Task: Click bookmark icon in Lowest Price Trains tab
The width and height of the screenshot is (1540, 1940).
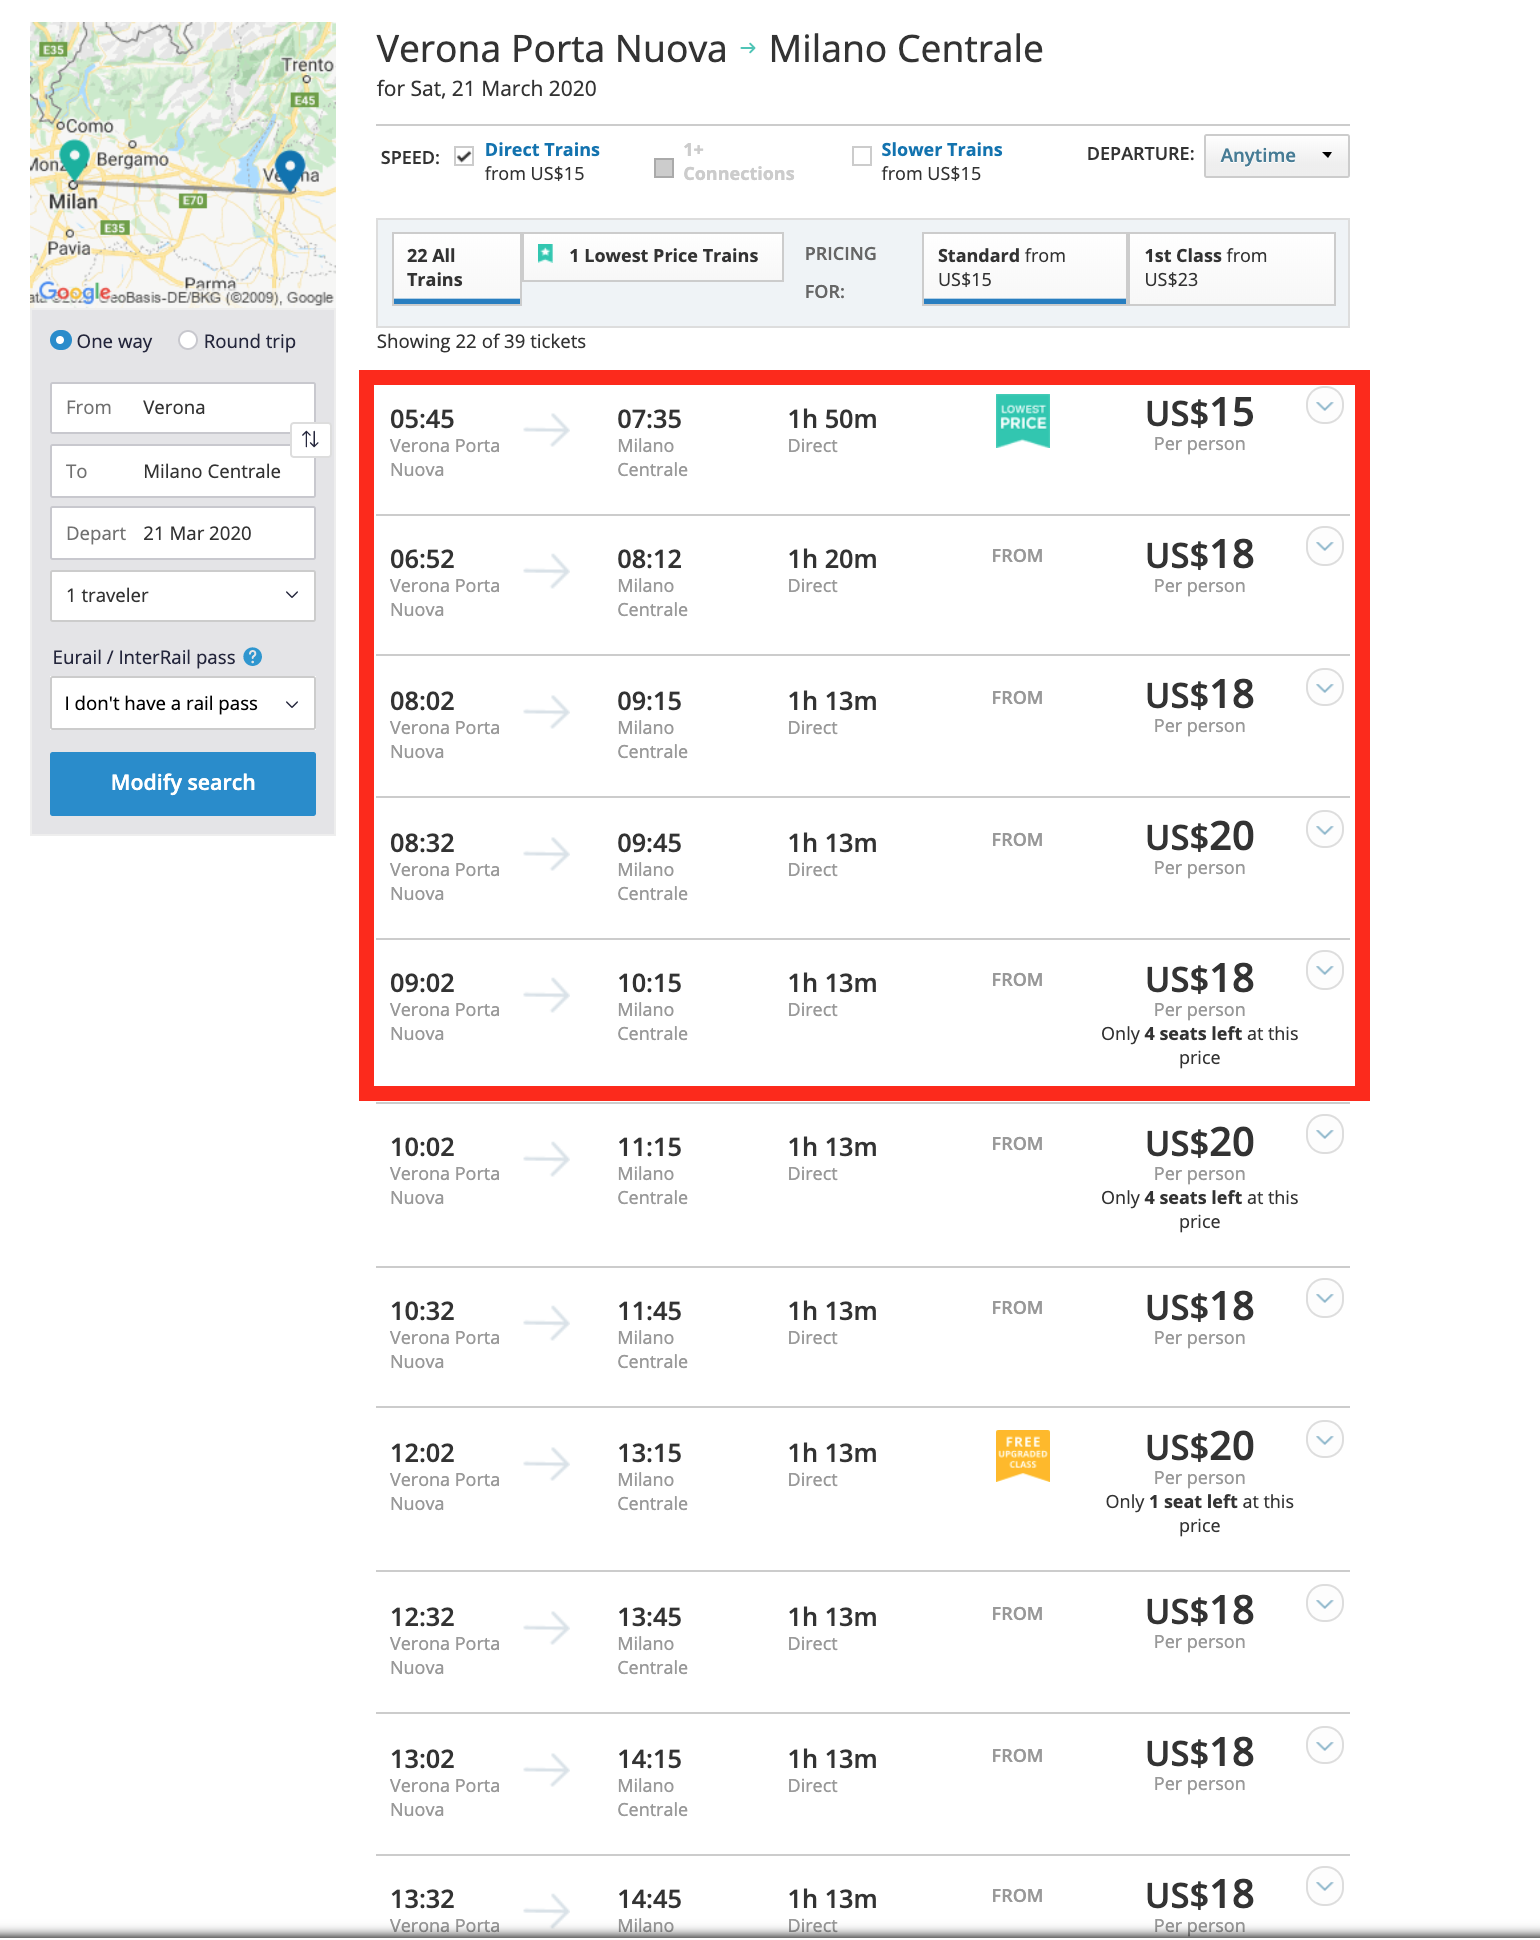Action: (546, 254)
